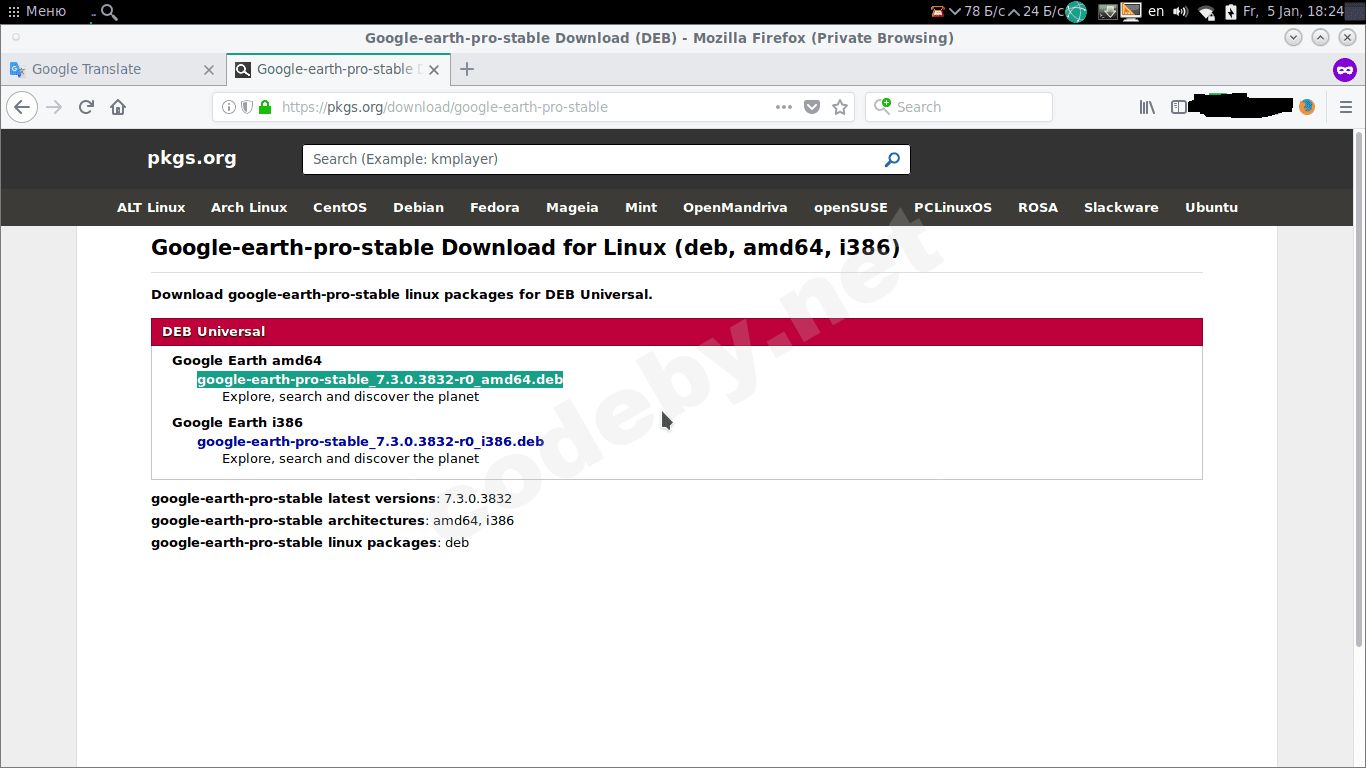Click the Google Earth amd64 heading
Screen dimensions: 1366x768
[247, 361]
